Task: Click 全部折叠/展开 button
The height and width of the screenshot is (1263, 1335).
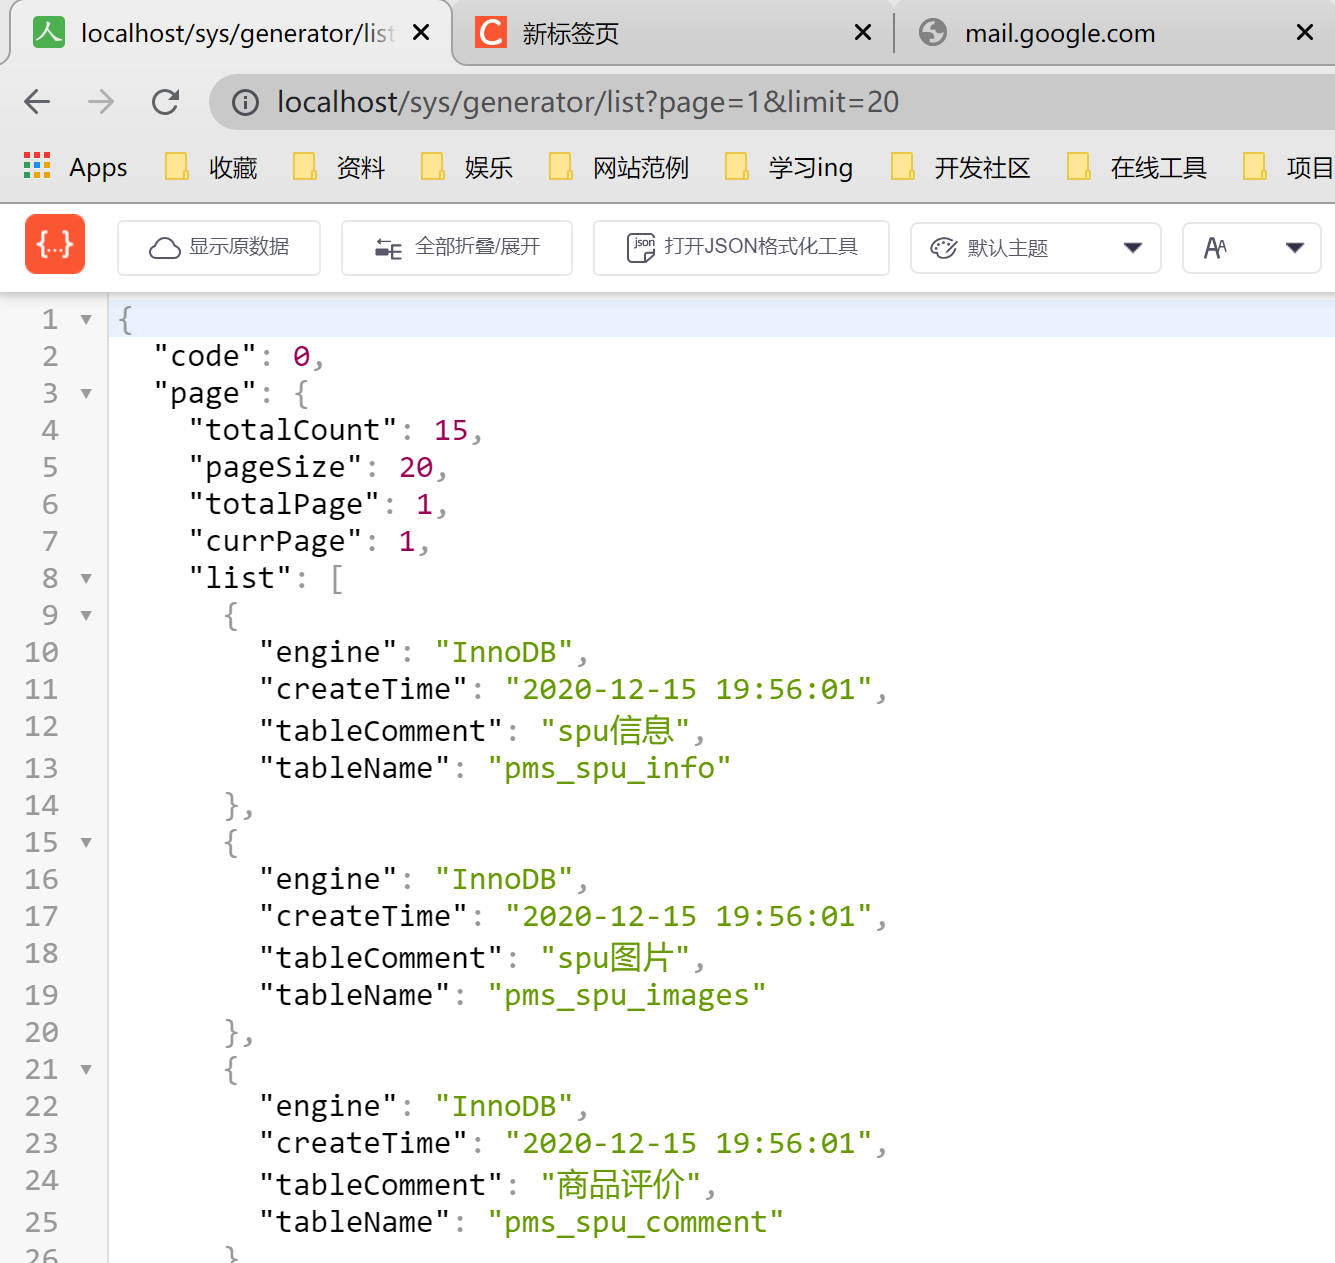Action: [x=457, y=247]
